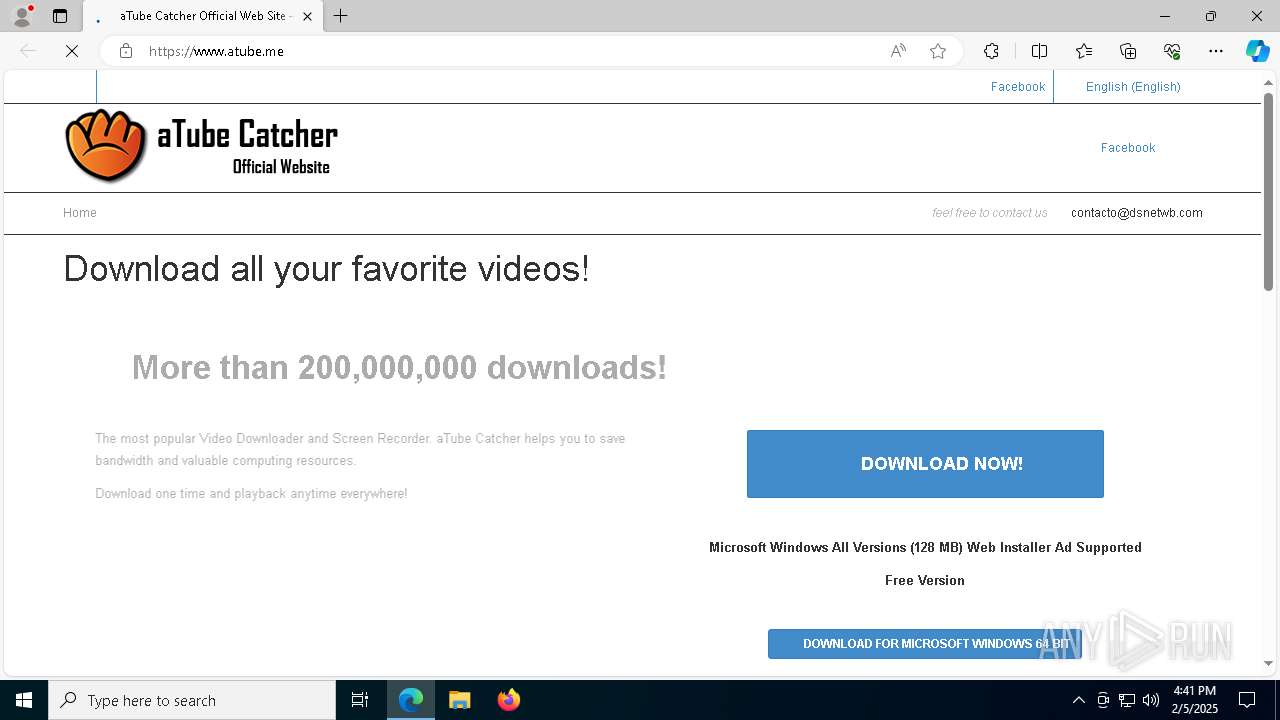
Task: Open the network tray icon
Action: pos(1127,700)
